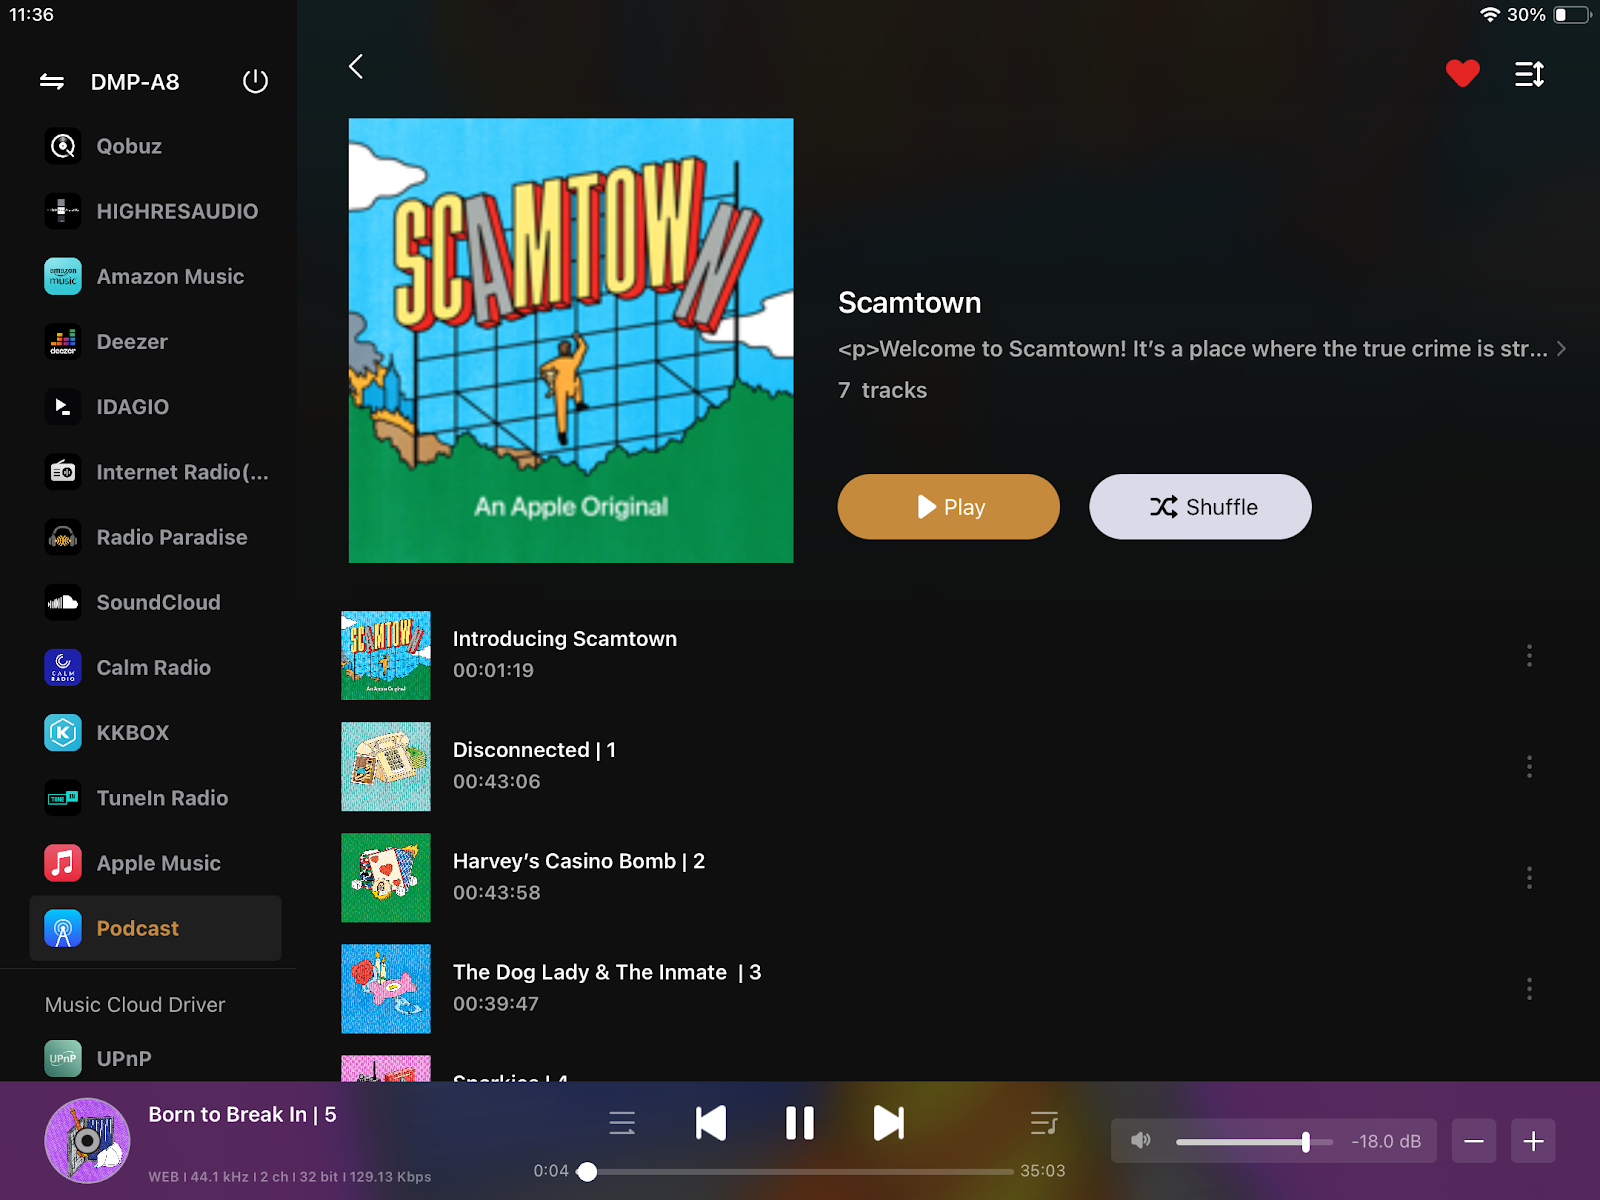Viewport: 1600px width, 1200px height.
Task: Play 'Introducing Scamtown' track title
Action: point(565,639)
